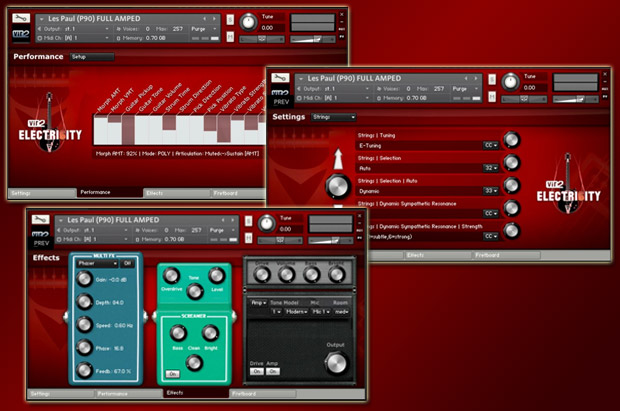Viewport: 620px width, 411px height.
Task: Toggle Mute button in Settings window
Action: [x=492, y=96]
